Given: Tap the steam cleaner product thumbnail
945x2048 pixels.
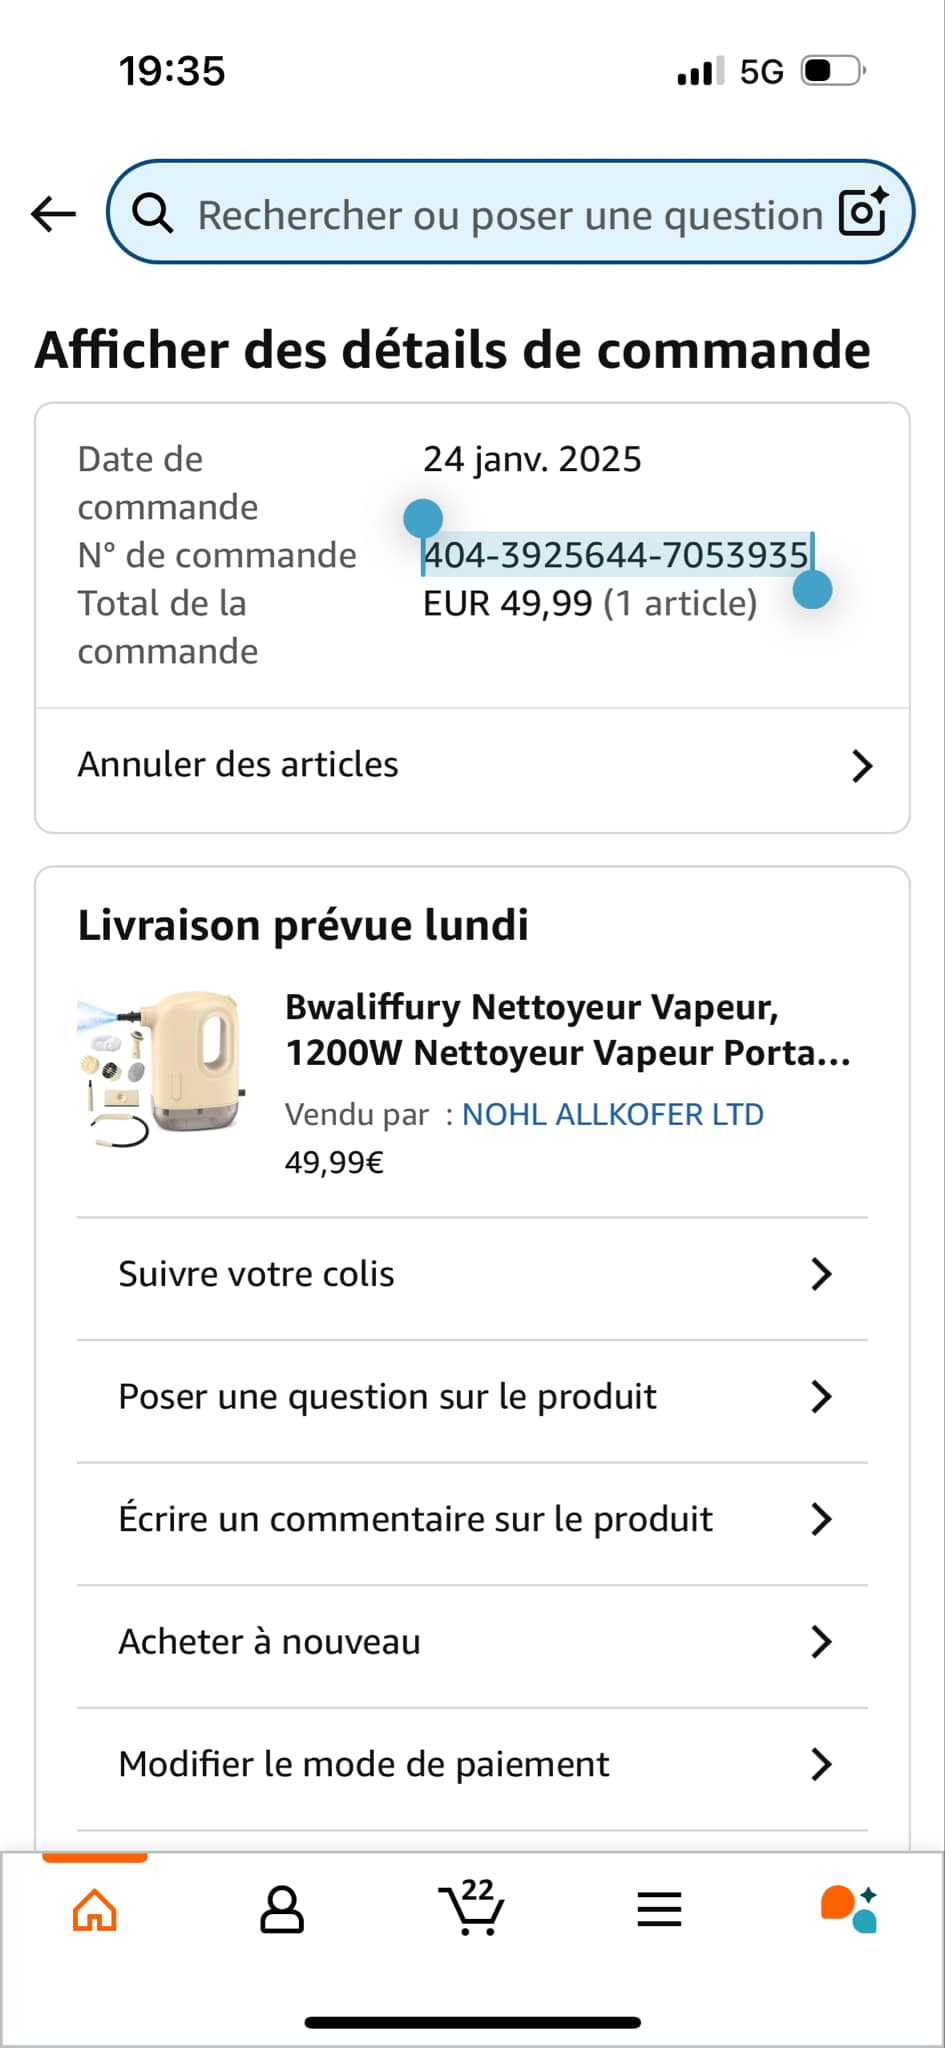Looking at the screenshot, I should (162, 1069).
